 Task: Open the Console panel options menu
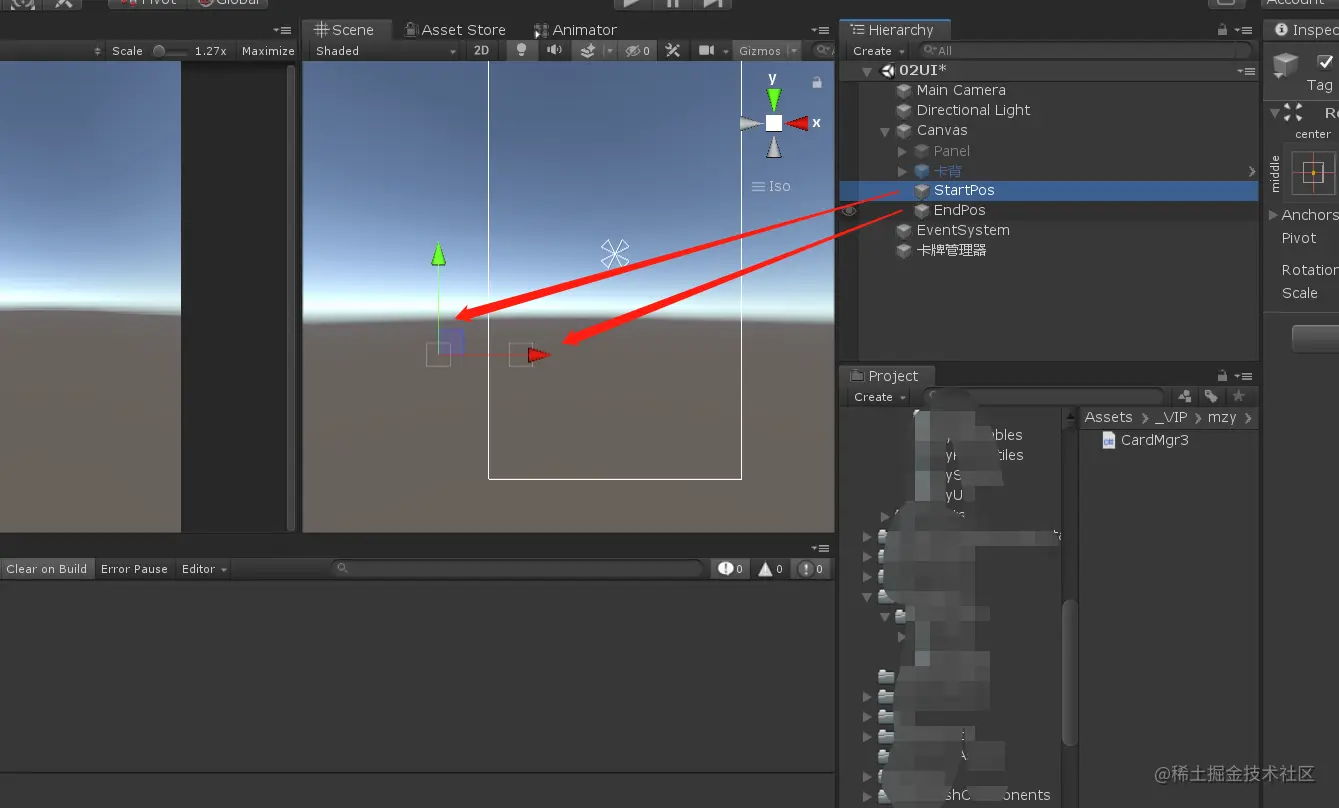point(821,548)
